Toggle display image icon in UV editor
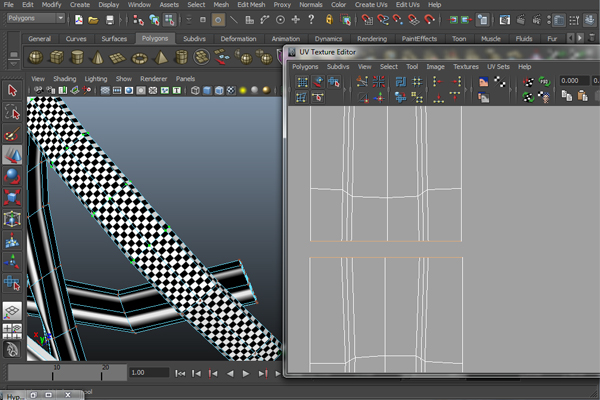The width and height of the screenshot is (600, 400). point(483,82)
